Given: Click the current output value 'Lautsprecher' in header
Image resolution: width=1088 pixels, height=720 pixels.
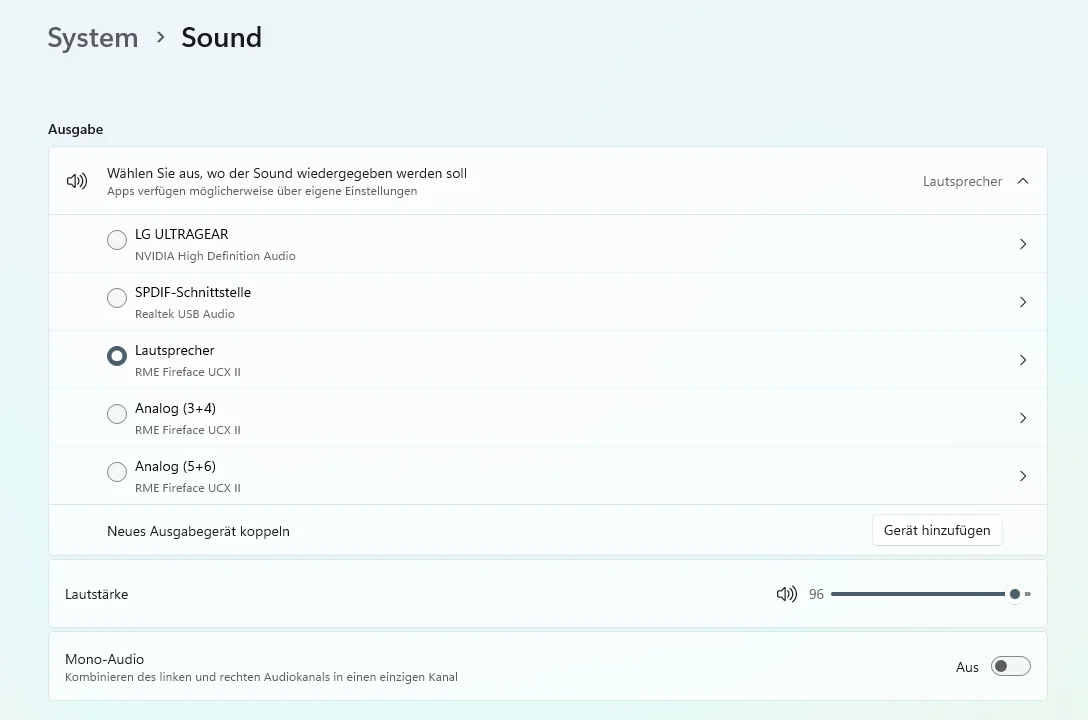Looking at the screenshot, I should tap(962, 182).
